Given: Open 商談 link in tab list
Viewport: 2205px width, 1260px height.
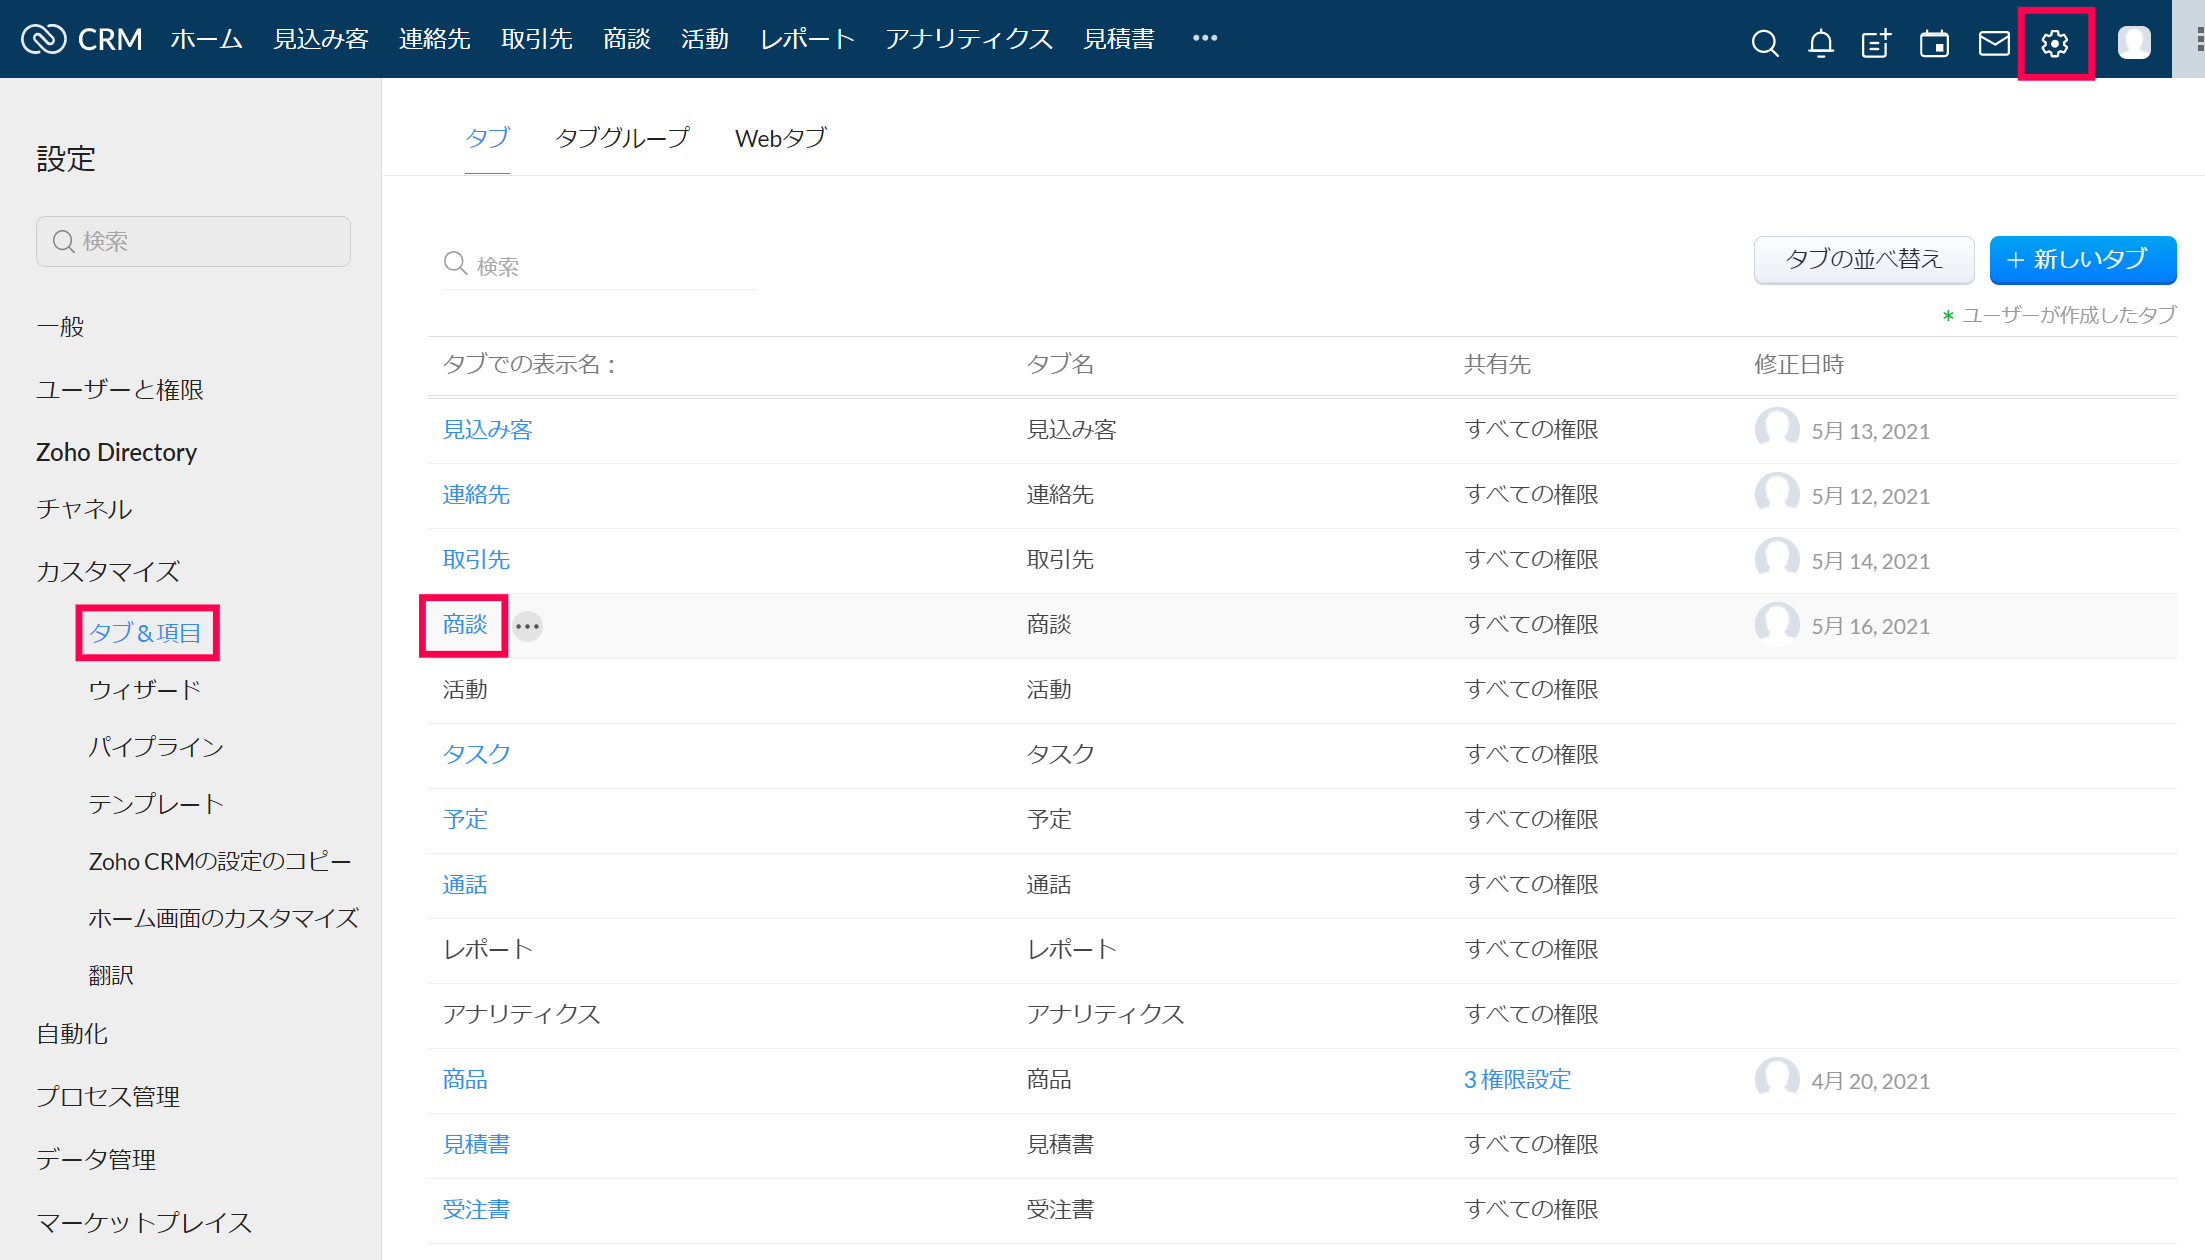Looking at the screenshot, I should tap(465, 625).
